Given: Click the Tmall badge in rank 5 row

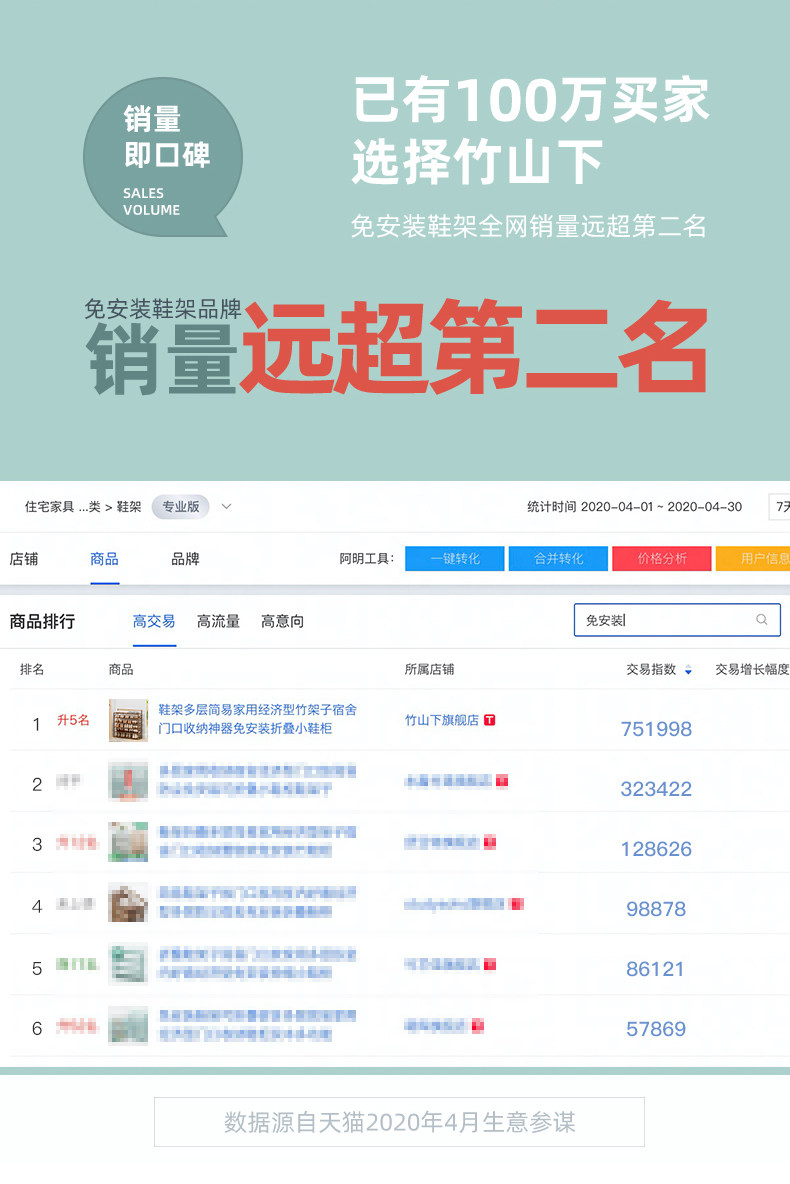Looking at the screenshot, I should (x=489, y=964).
